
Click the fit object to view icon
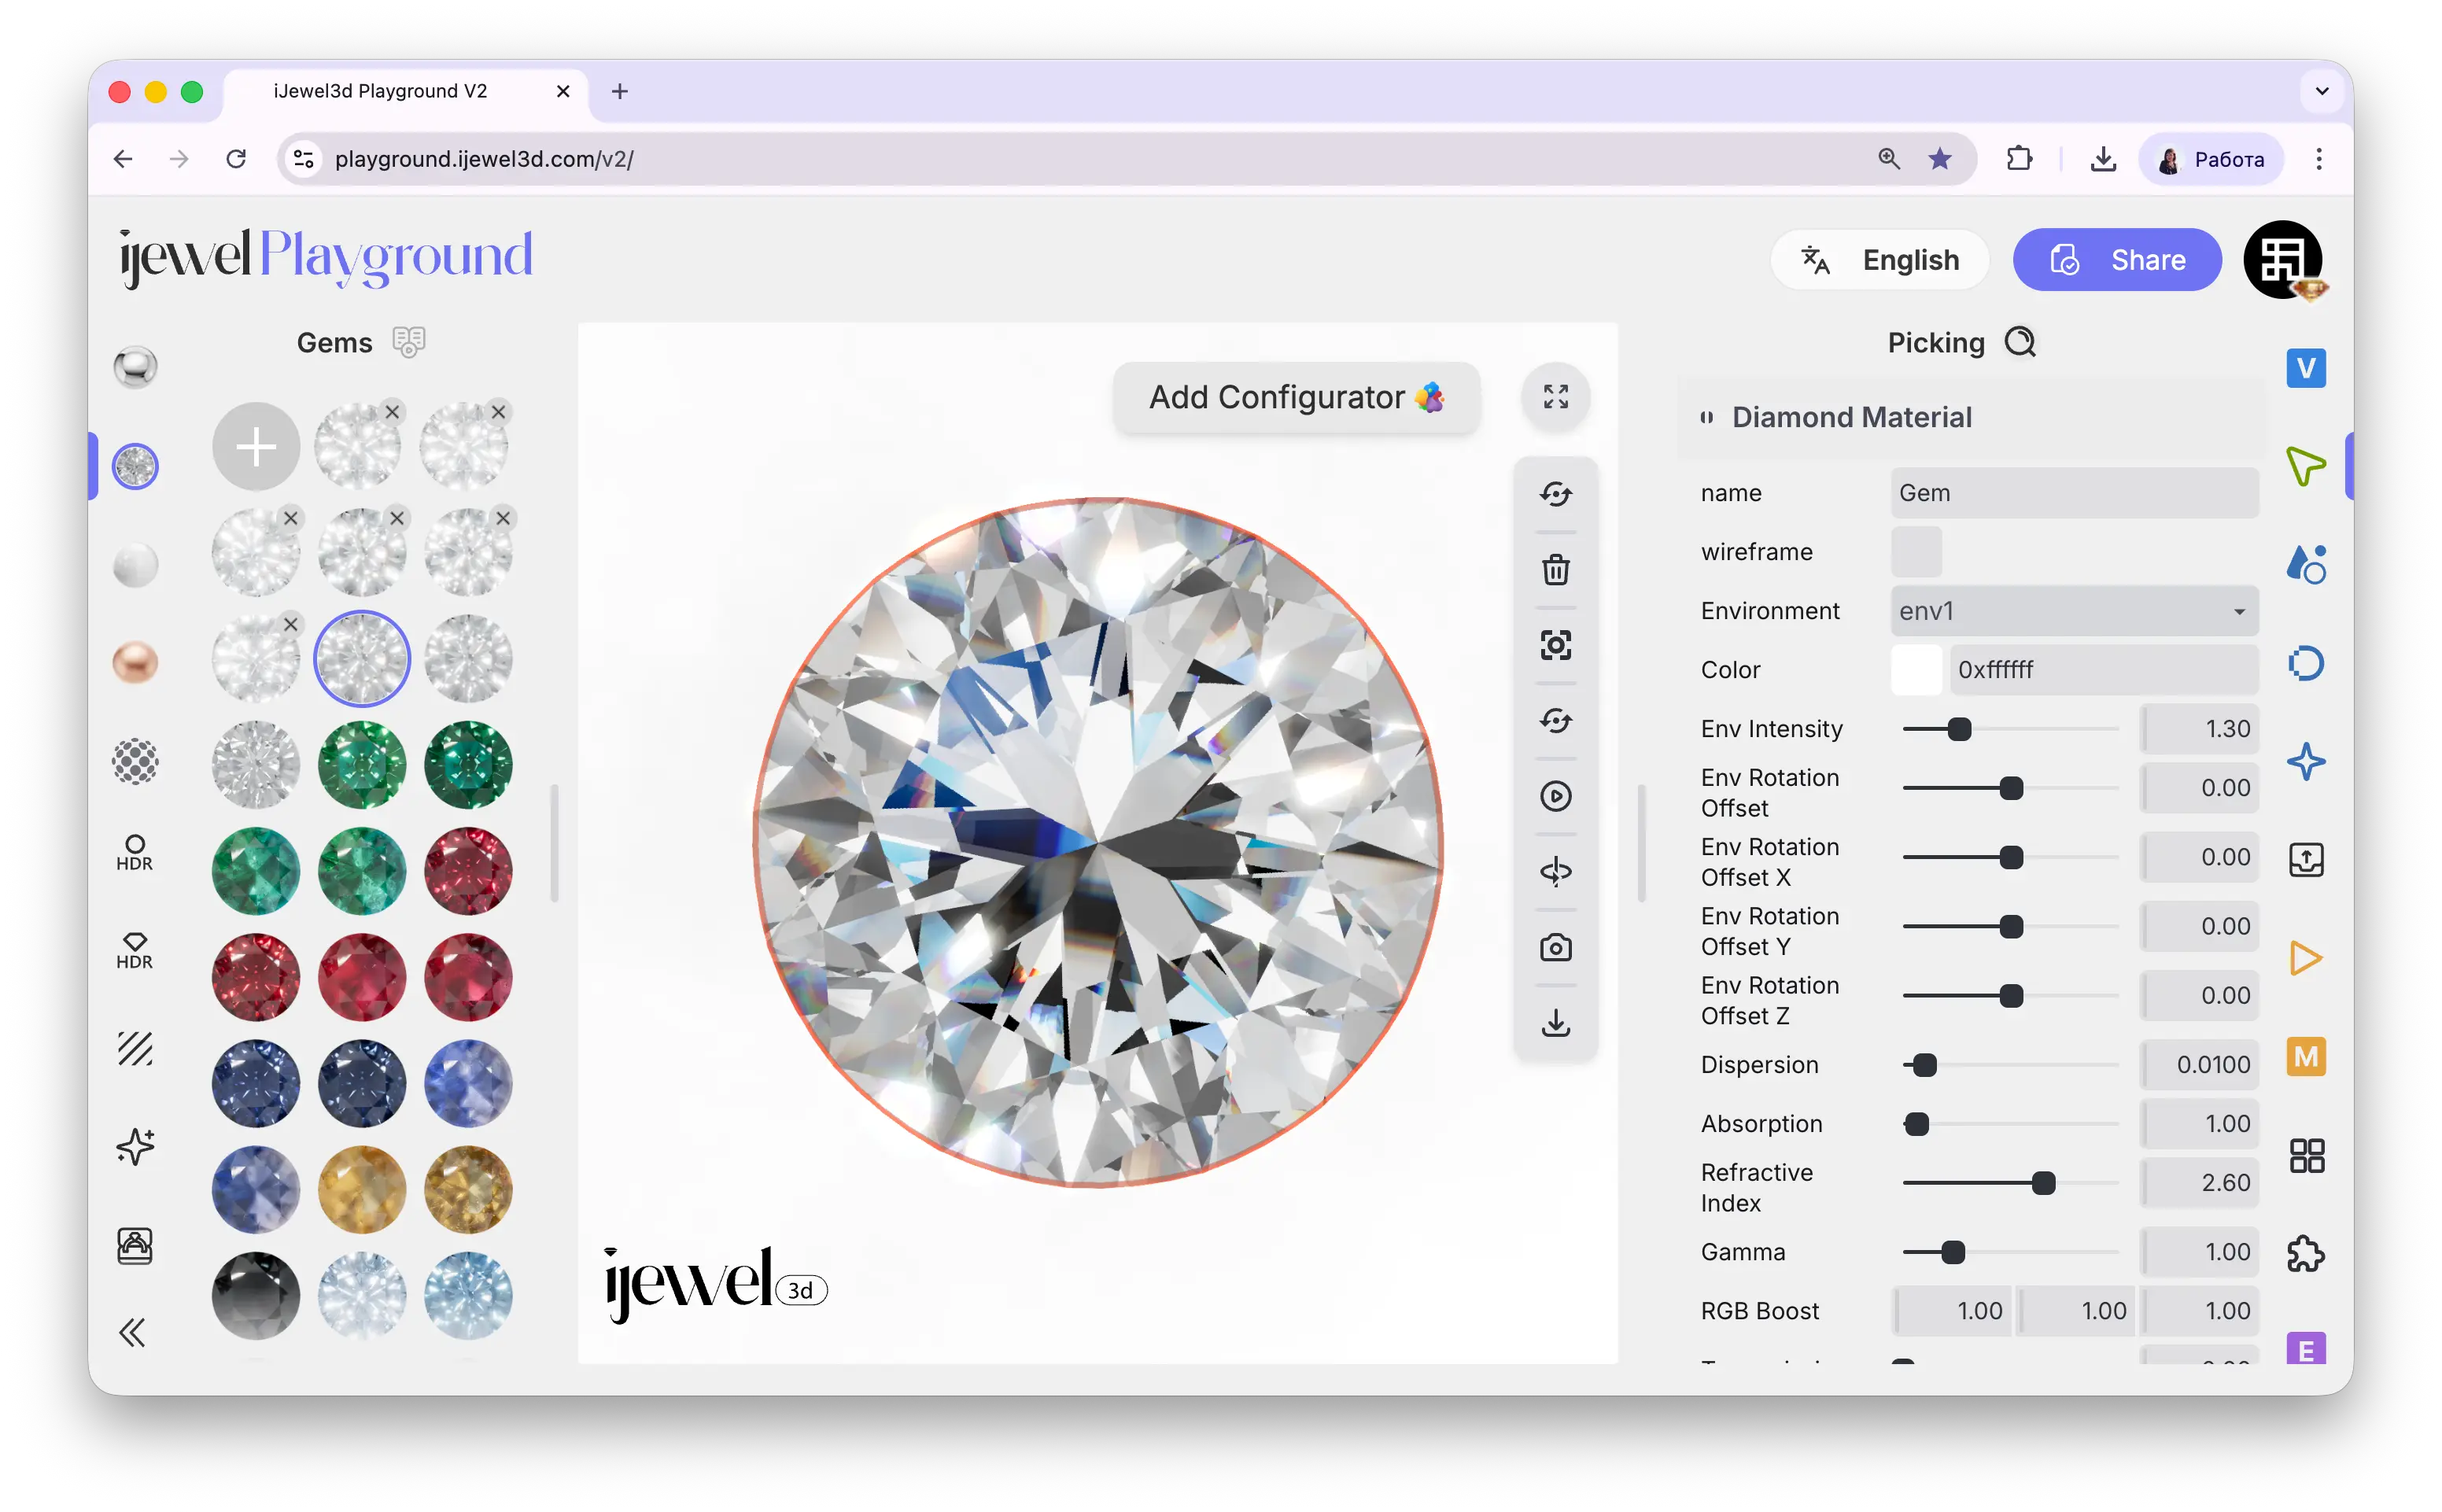pos(1555,646)
